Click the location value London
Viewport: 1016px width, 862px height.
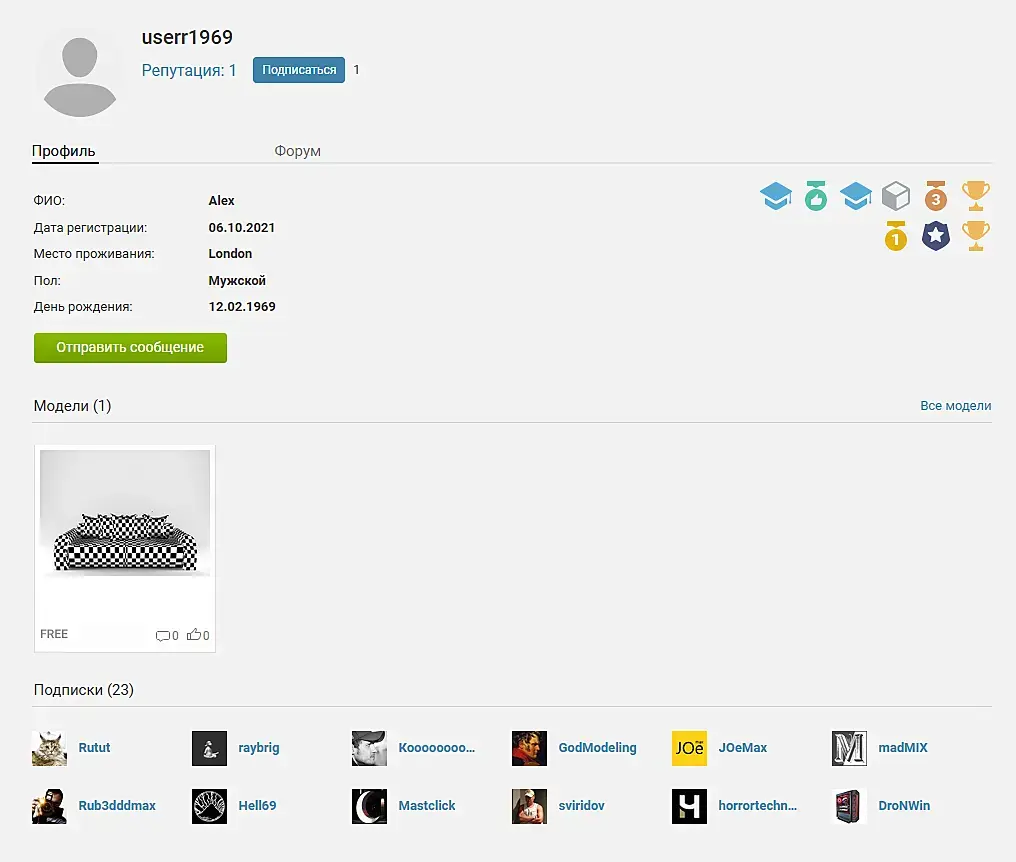tap(230, 253)
